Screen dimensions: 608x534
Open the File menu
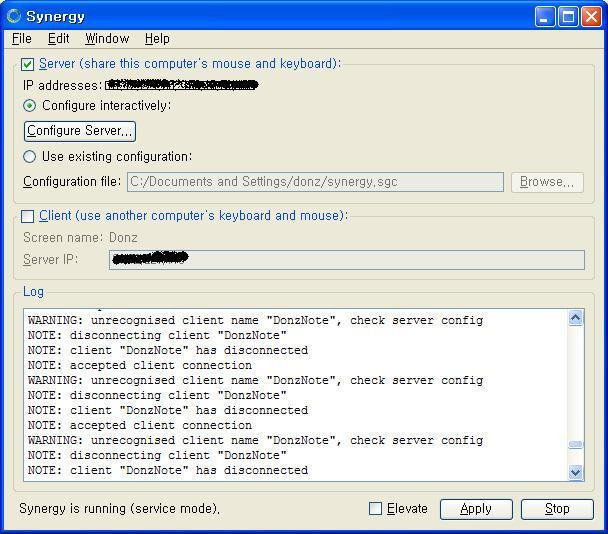point(22,39)
